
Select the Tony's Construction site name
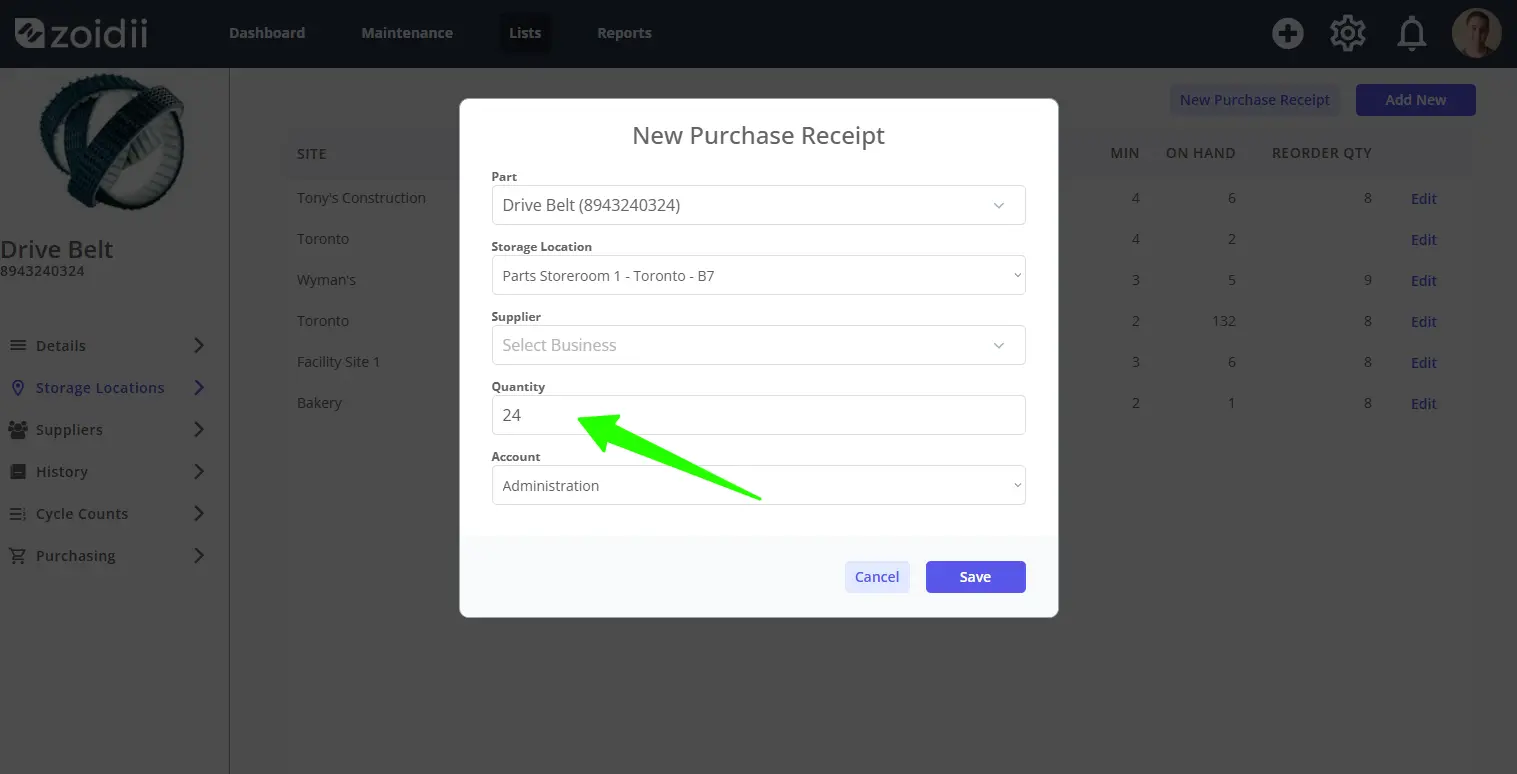[x=361, y=198]
